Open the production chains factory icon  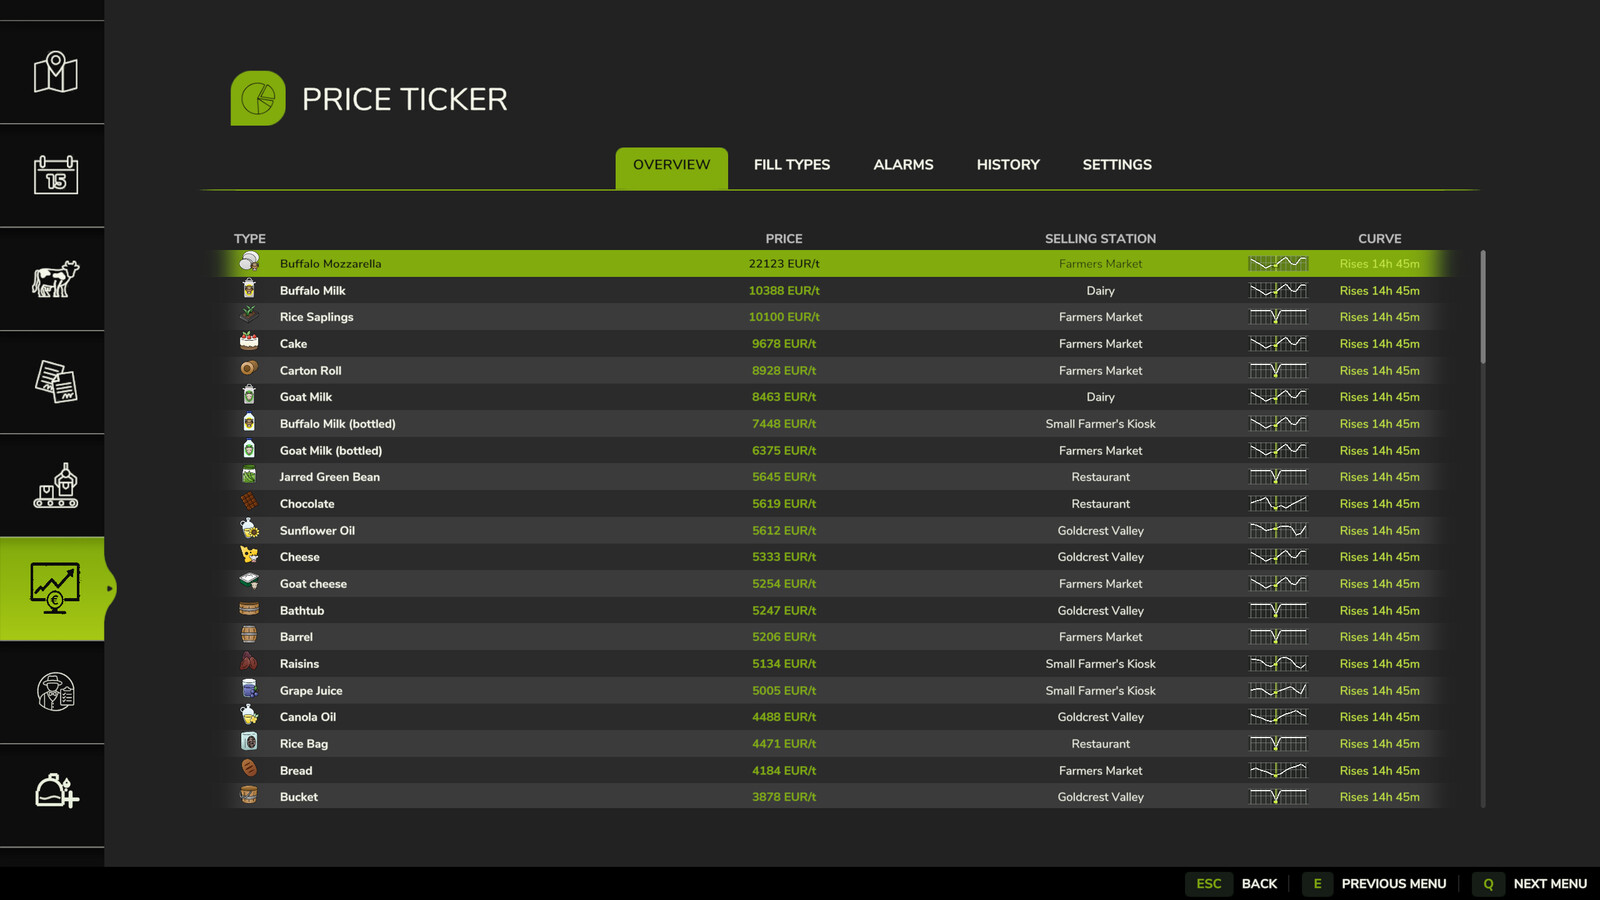tap(55, 485)
